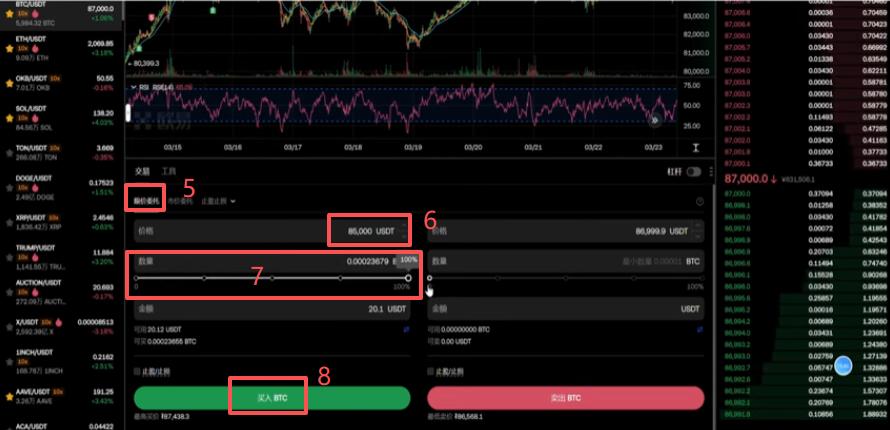The image size is (890, 430).
Task: Click the transfer arrows icon in sell panel
Action: click(x=700, y=330)
